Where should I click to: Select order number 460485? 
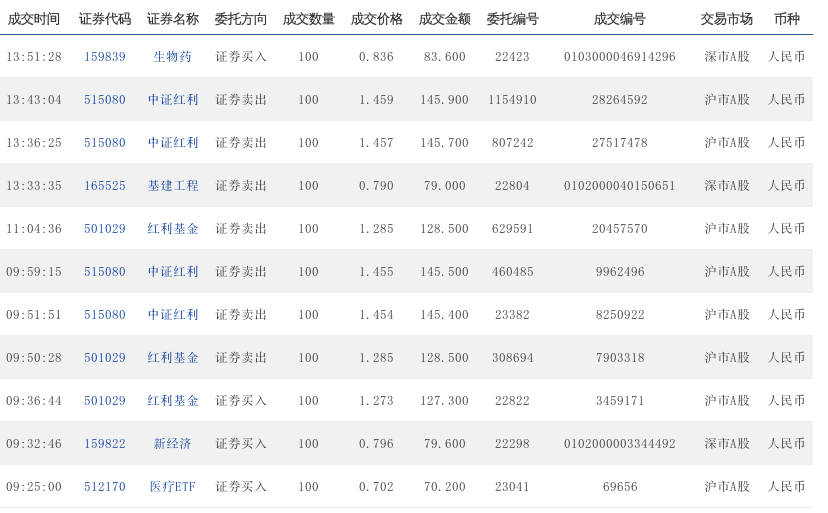[512, 272]
